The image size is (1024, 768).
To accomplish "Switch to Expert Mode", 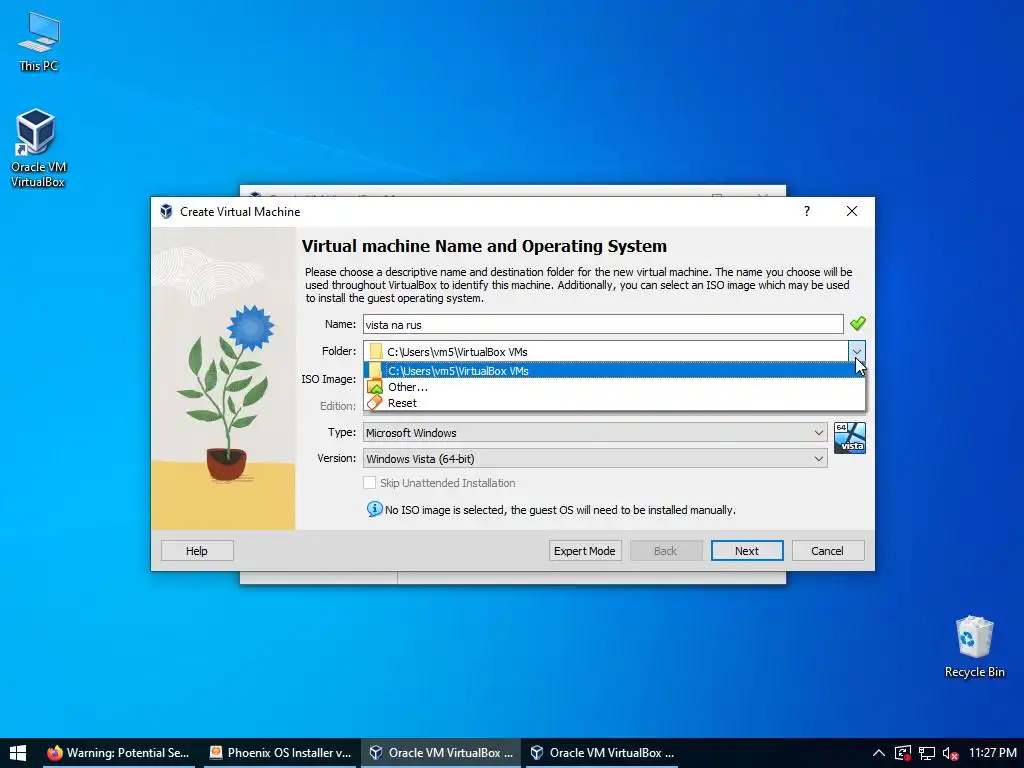I will [x=584, y=551].
